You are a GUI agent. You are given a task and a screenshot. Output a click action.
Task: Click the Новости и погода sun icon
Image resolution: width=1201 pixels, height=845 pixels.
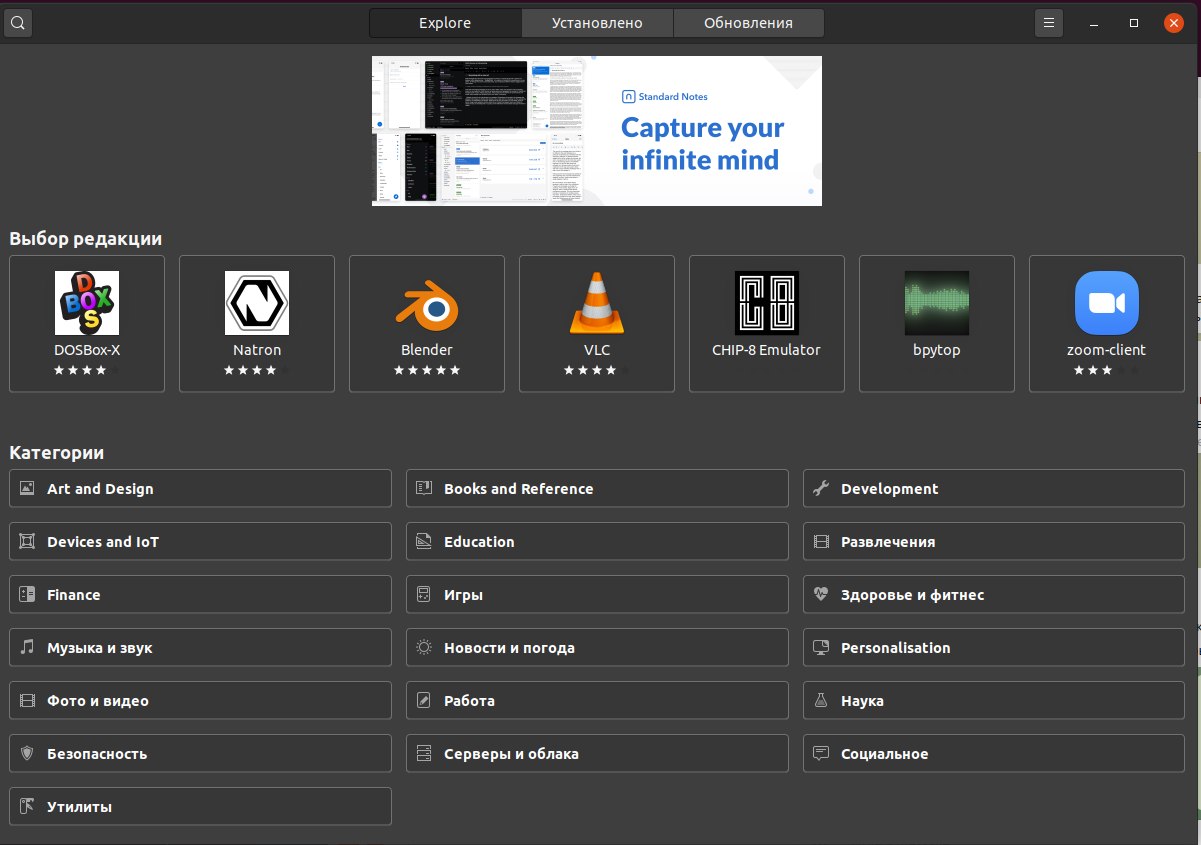click(x=424, y=648)
